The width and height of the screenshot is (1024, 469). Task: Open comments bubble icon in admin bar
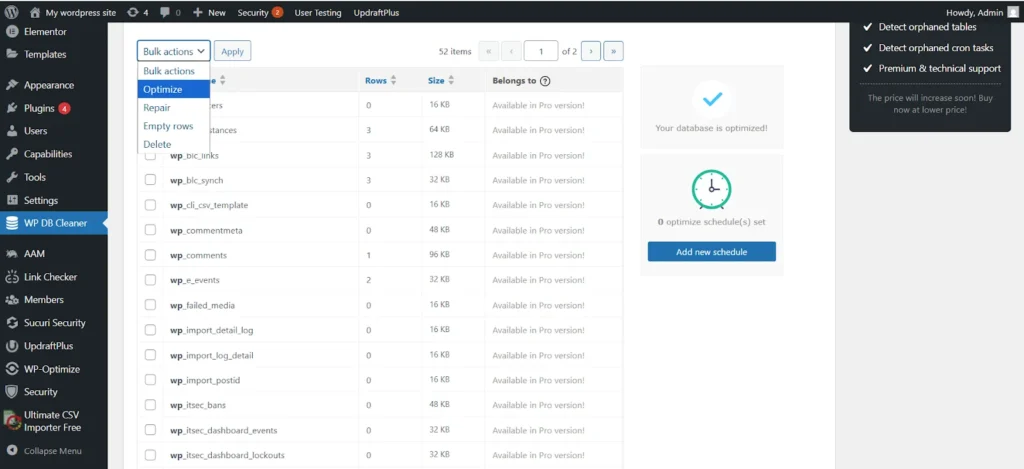tap(164, 12)
